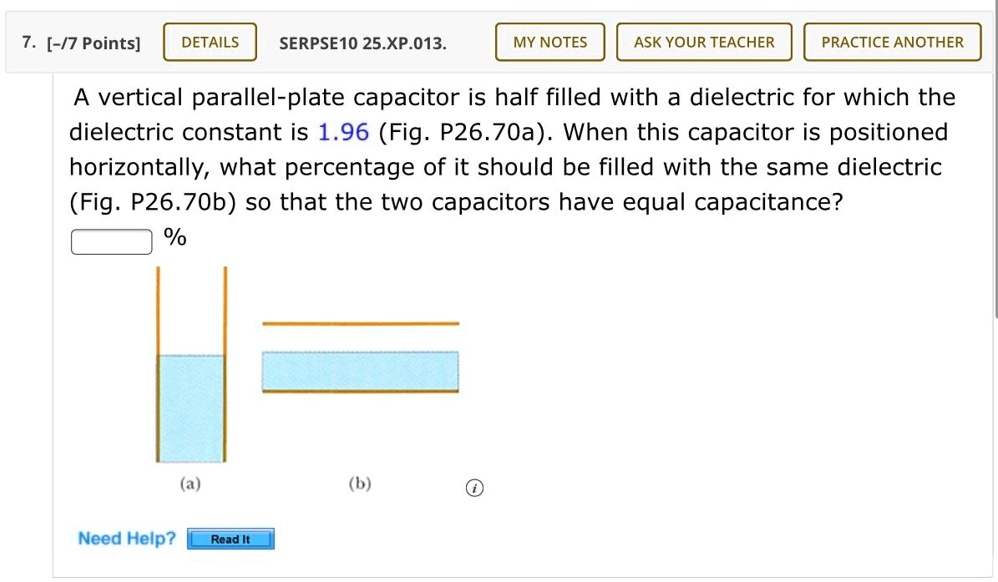Open MY NOTES for this problem

click(549, 41)
